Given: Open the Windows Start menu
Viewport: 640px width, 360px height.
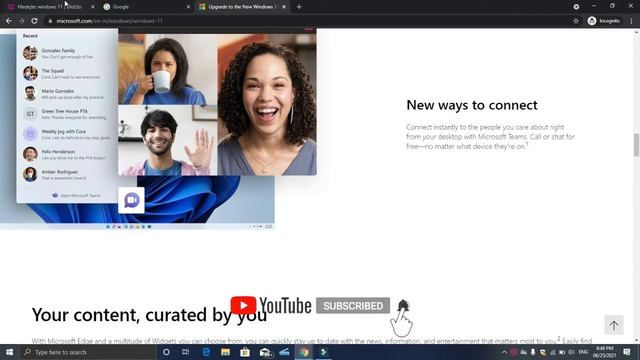Looking at the screenshot, I should 9,352.
